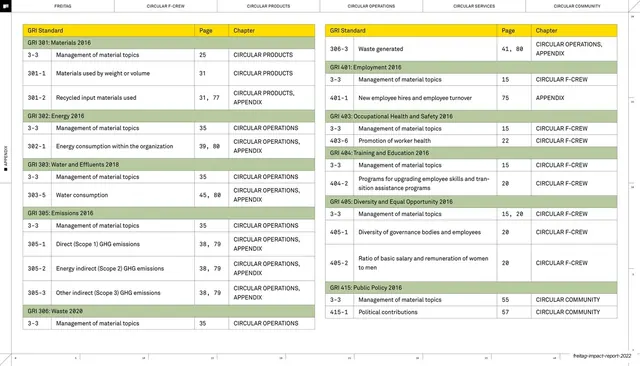The image size is (640, 366).
Task: Click the '57' page cell
Action: point(514,312)
